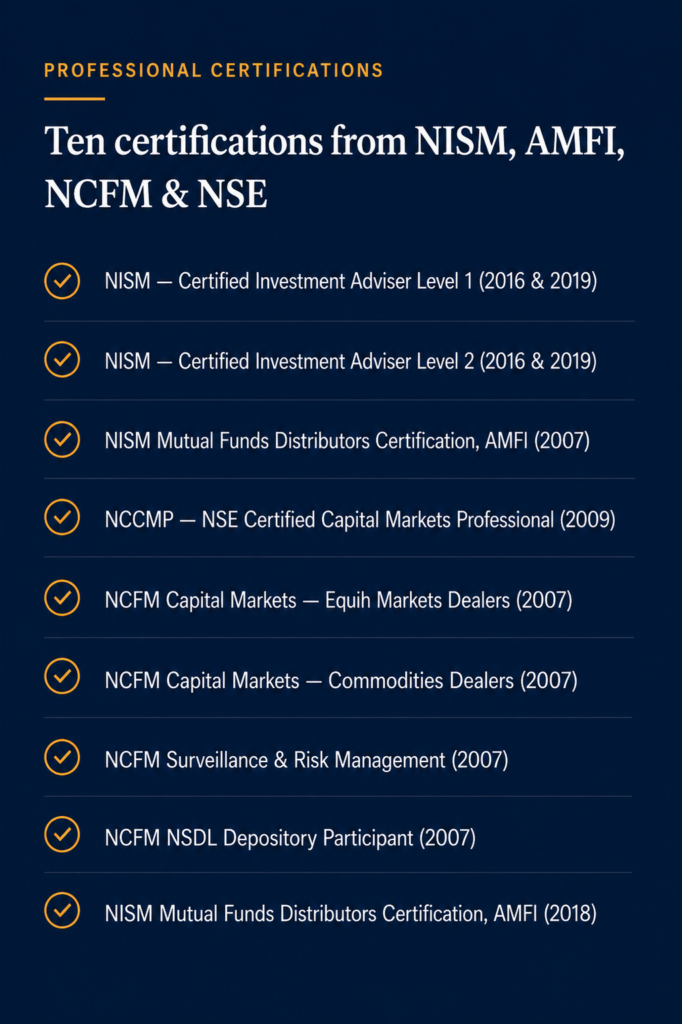The image size is (682, 1024).
Task: Click checkmark icon beside NCCMP entry
Action: click(x=62, y=517)
